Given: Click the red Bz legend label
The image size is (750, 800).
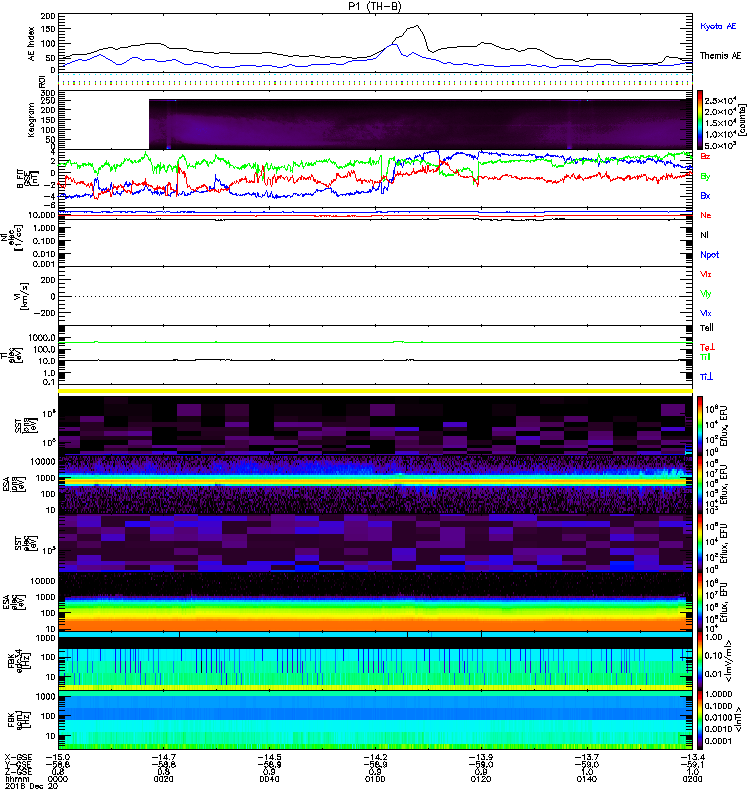Looking at the screenshot, I should [705, 156].
